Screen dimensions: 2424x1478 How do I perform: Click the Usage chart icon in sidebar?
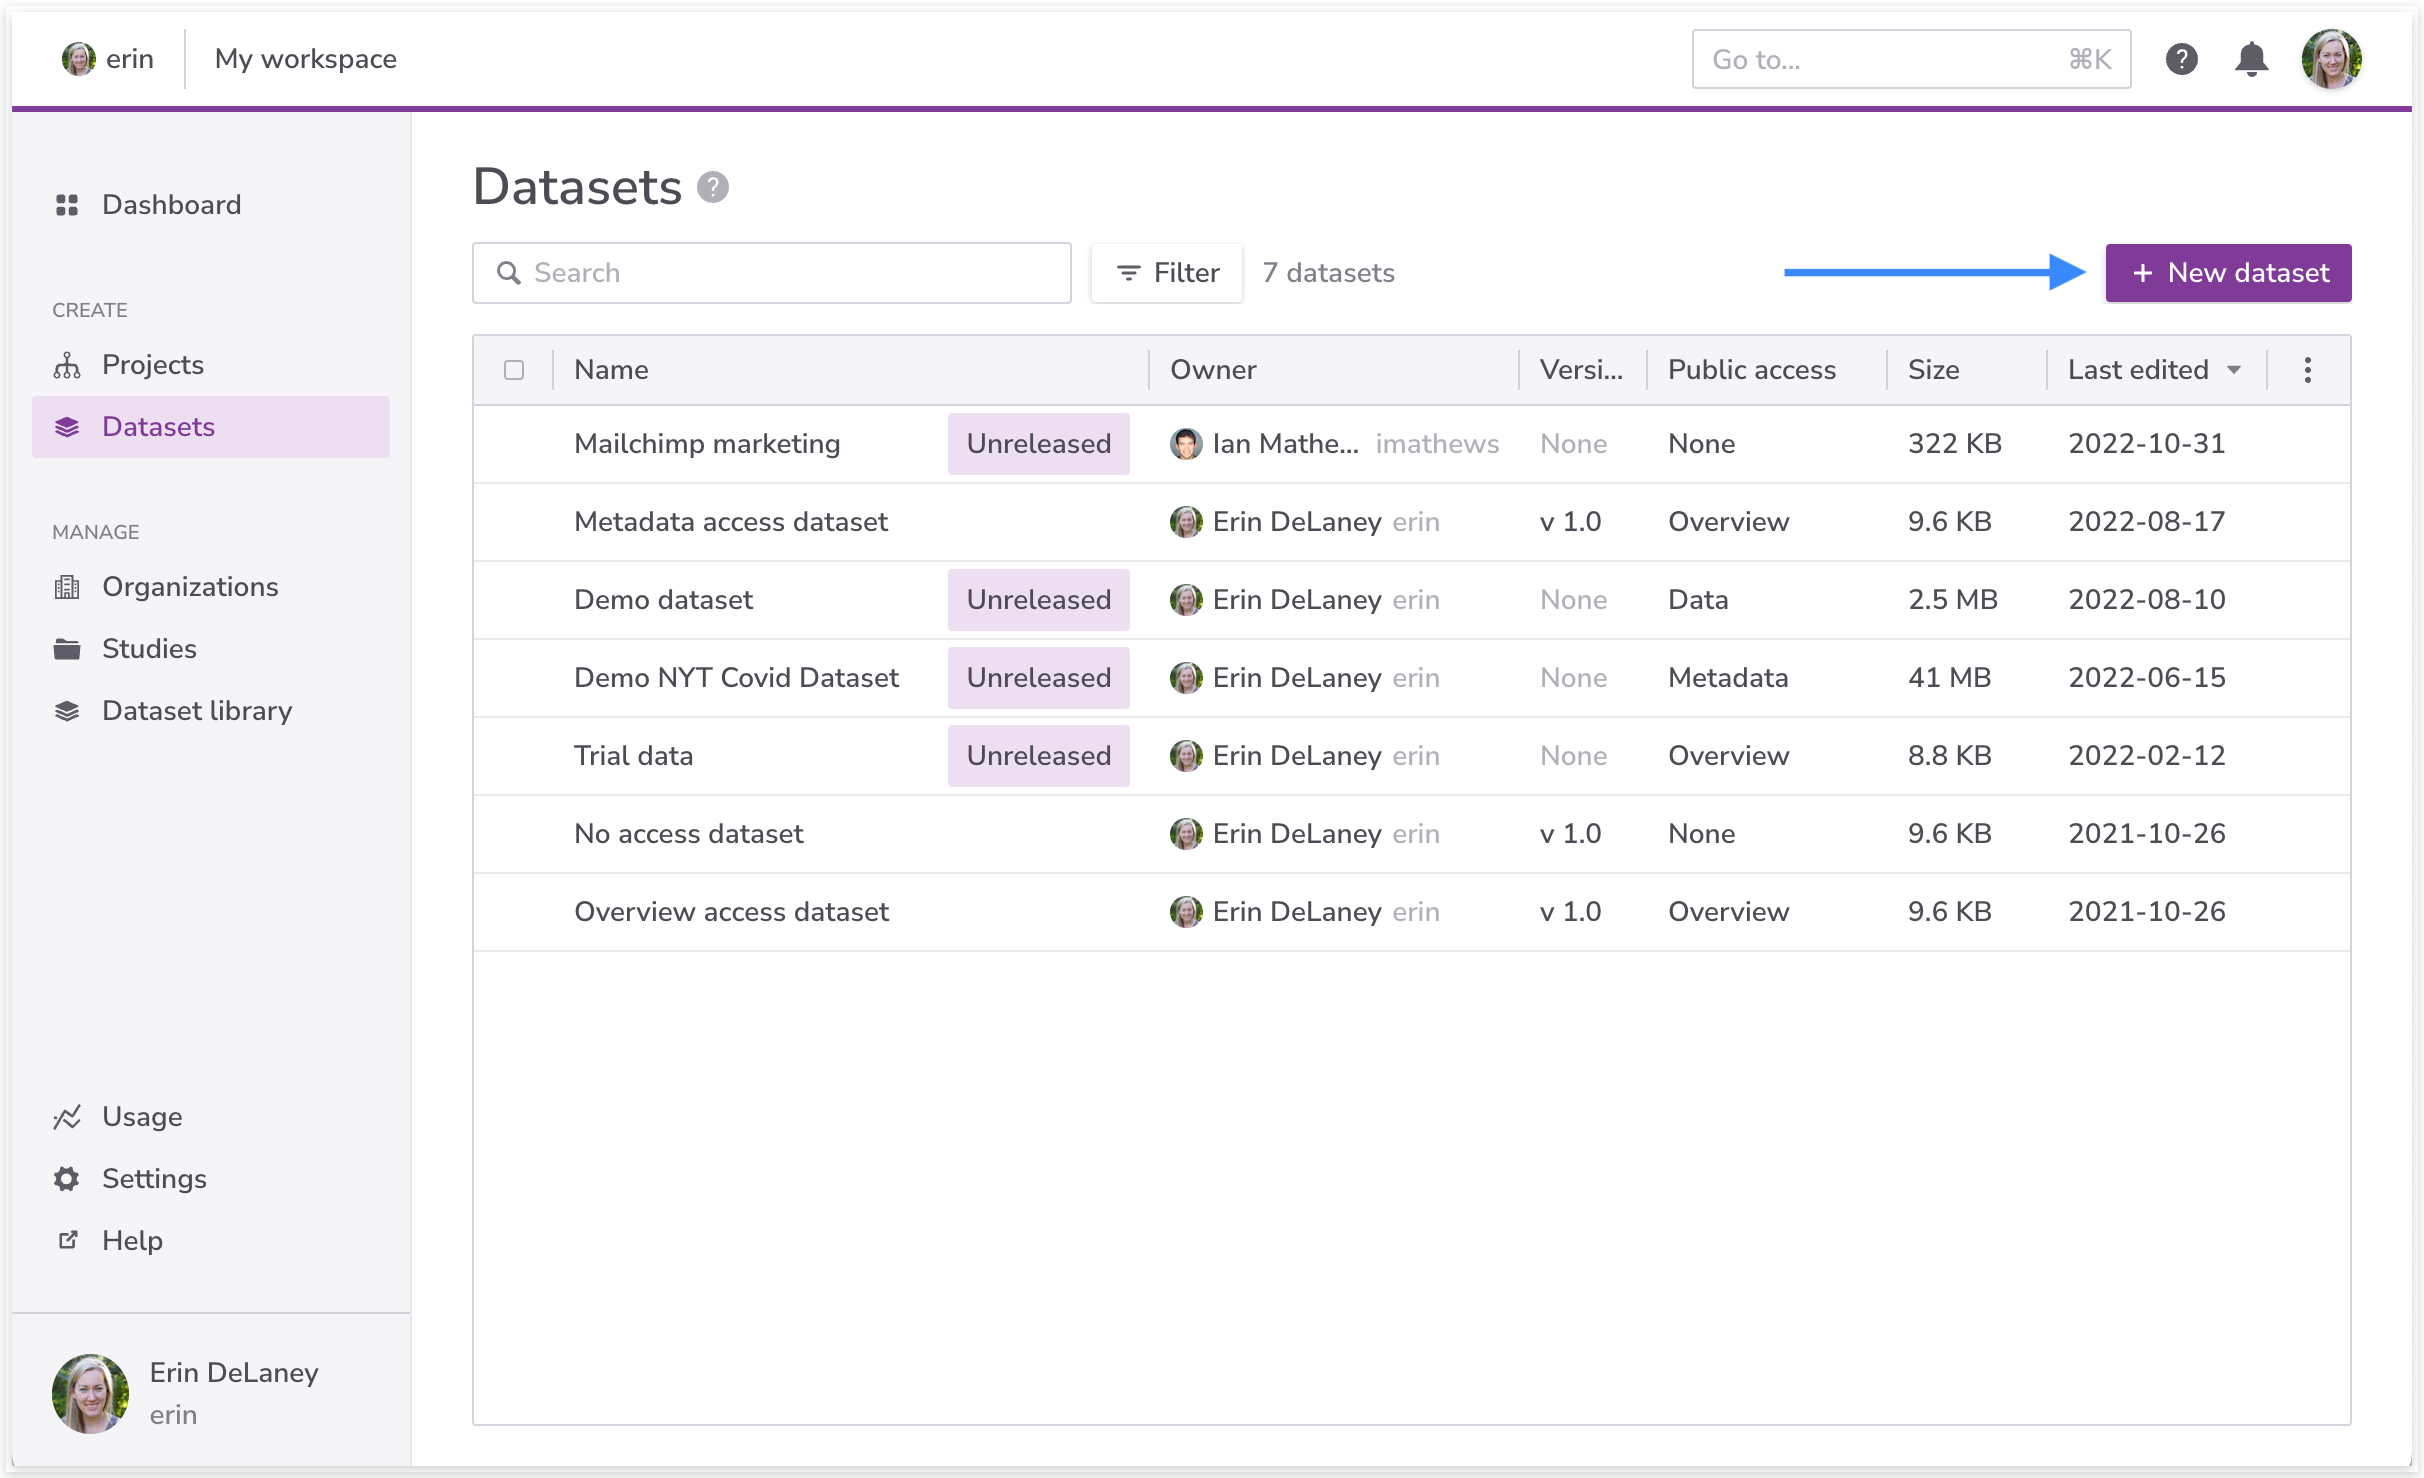click(67, 1117)
